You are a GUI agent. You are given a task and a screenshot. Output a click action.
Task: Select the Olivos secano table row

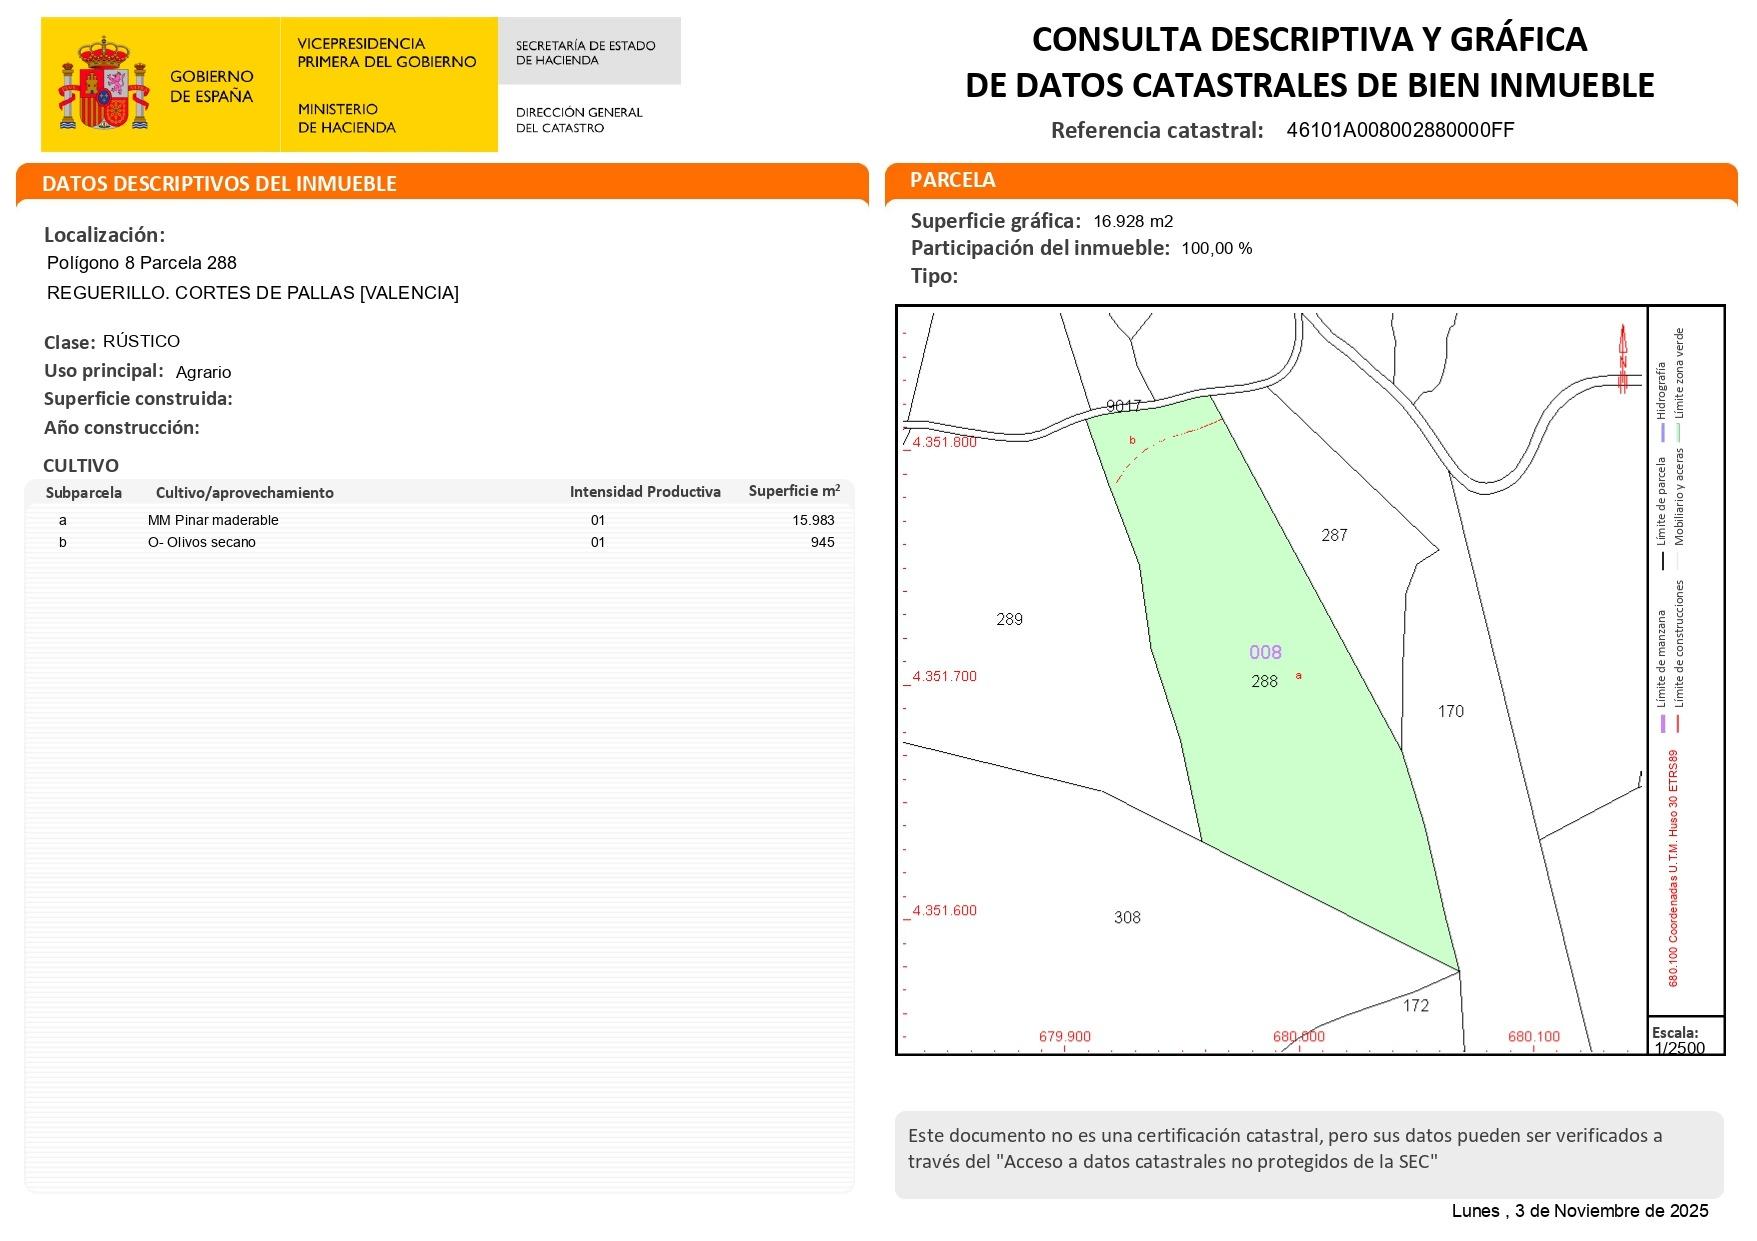(x=440, y=542)
